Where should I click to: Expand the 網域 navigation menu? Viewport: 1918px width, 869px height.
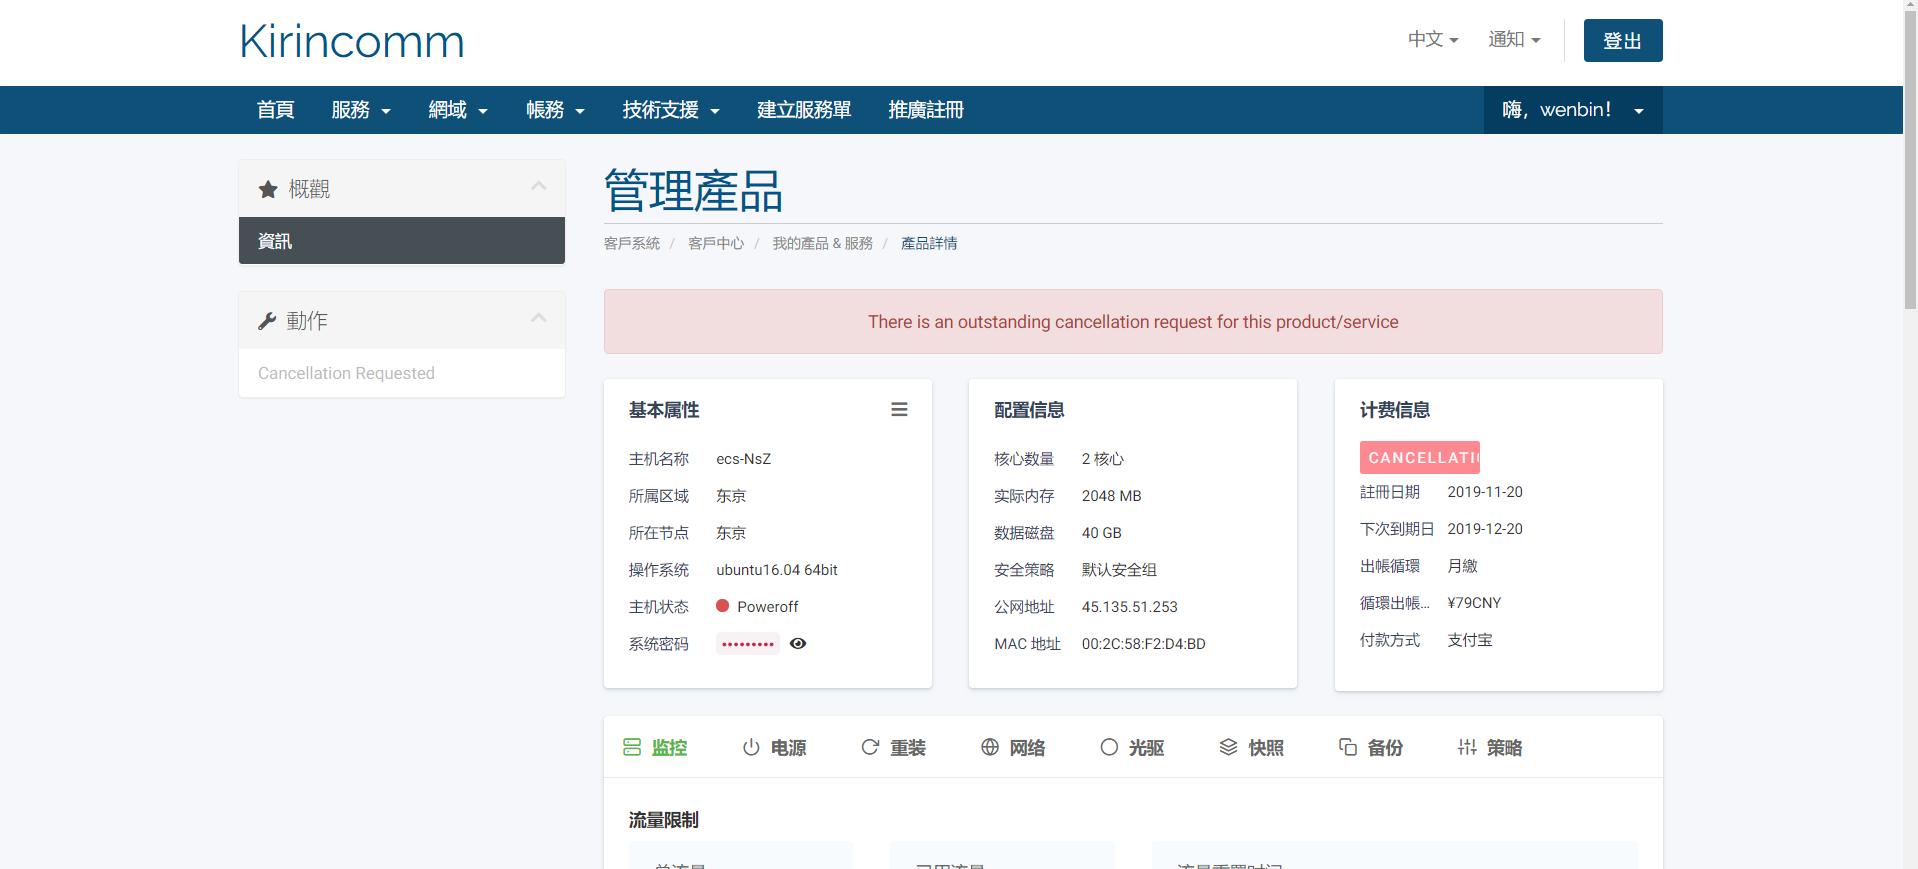point(458,110)
